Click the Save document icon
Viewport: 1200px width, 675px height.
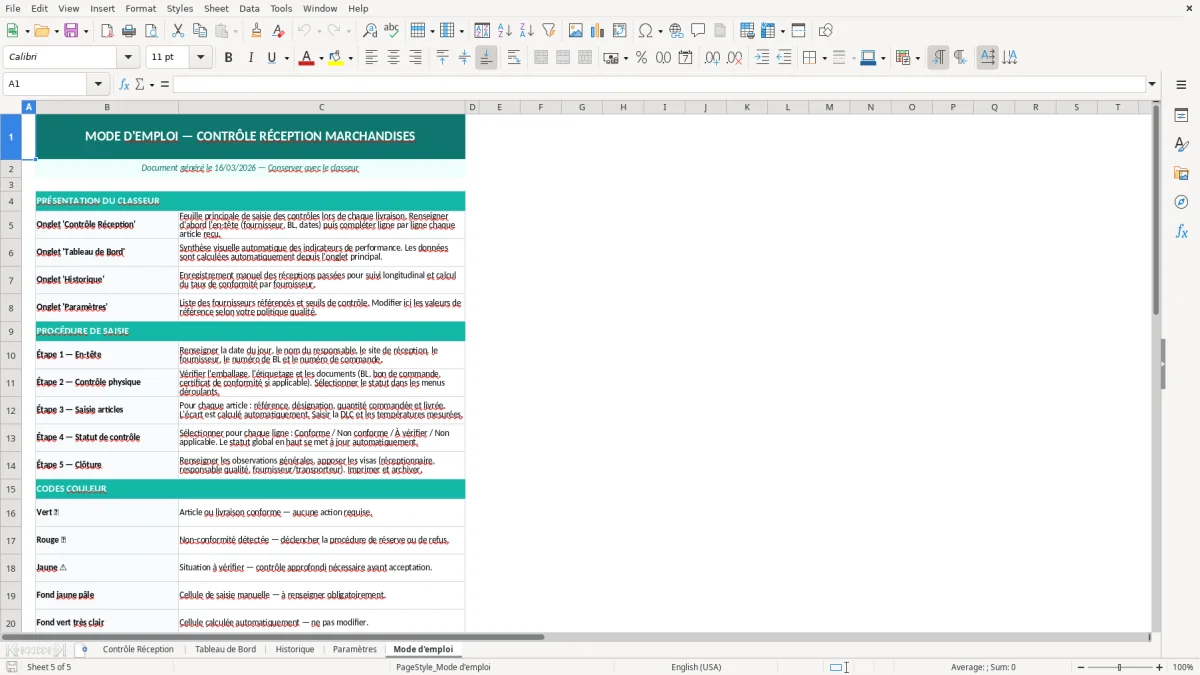71,31
